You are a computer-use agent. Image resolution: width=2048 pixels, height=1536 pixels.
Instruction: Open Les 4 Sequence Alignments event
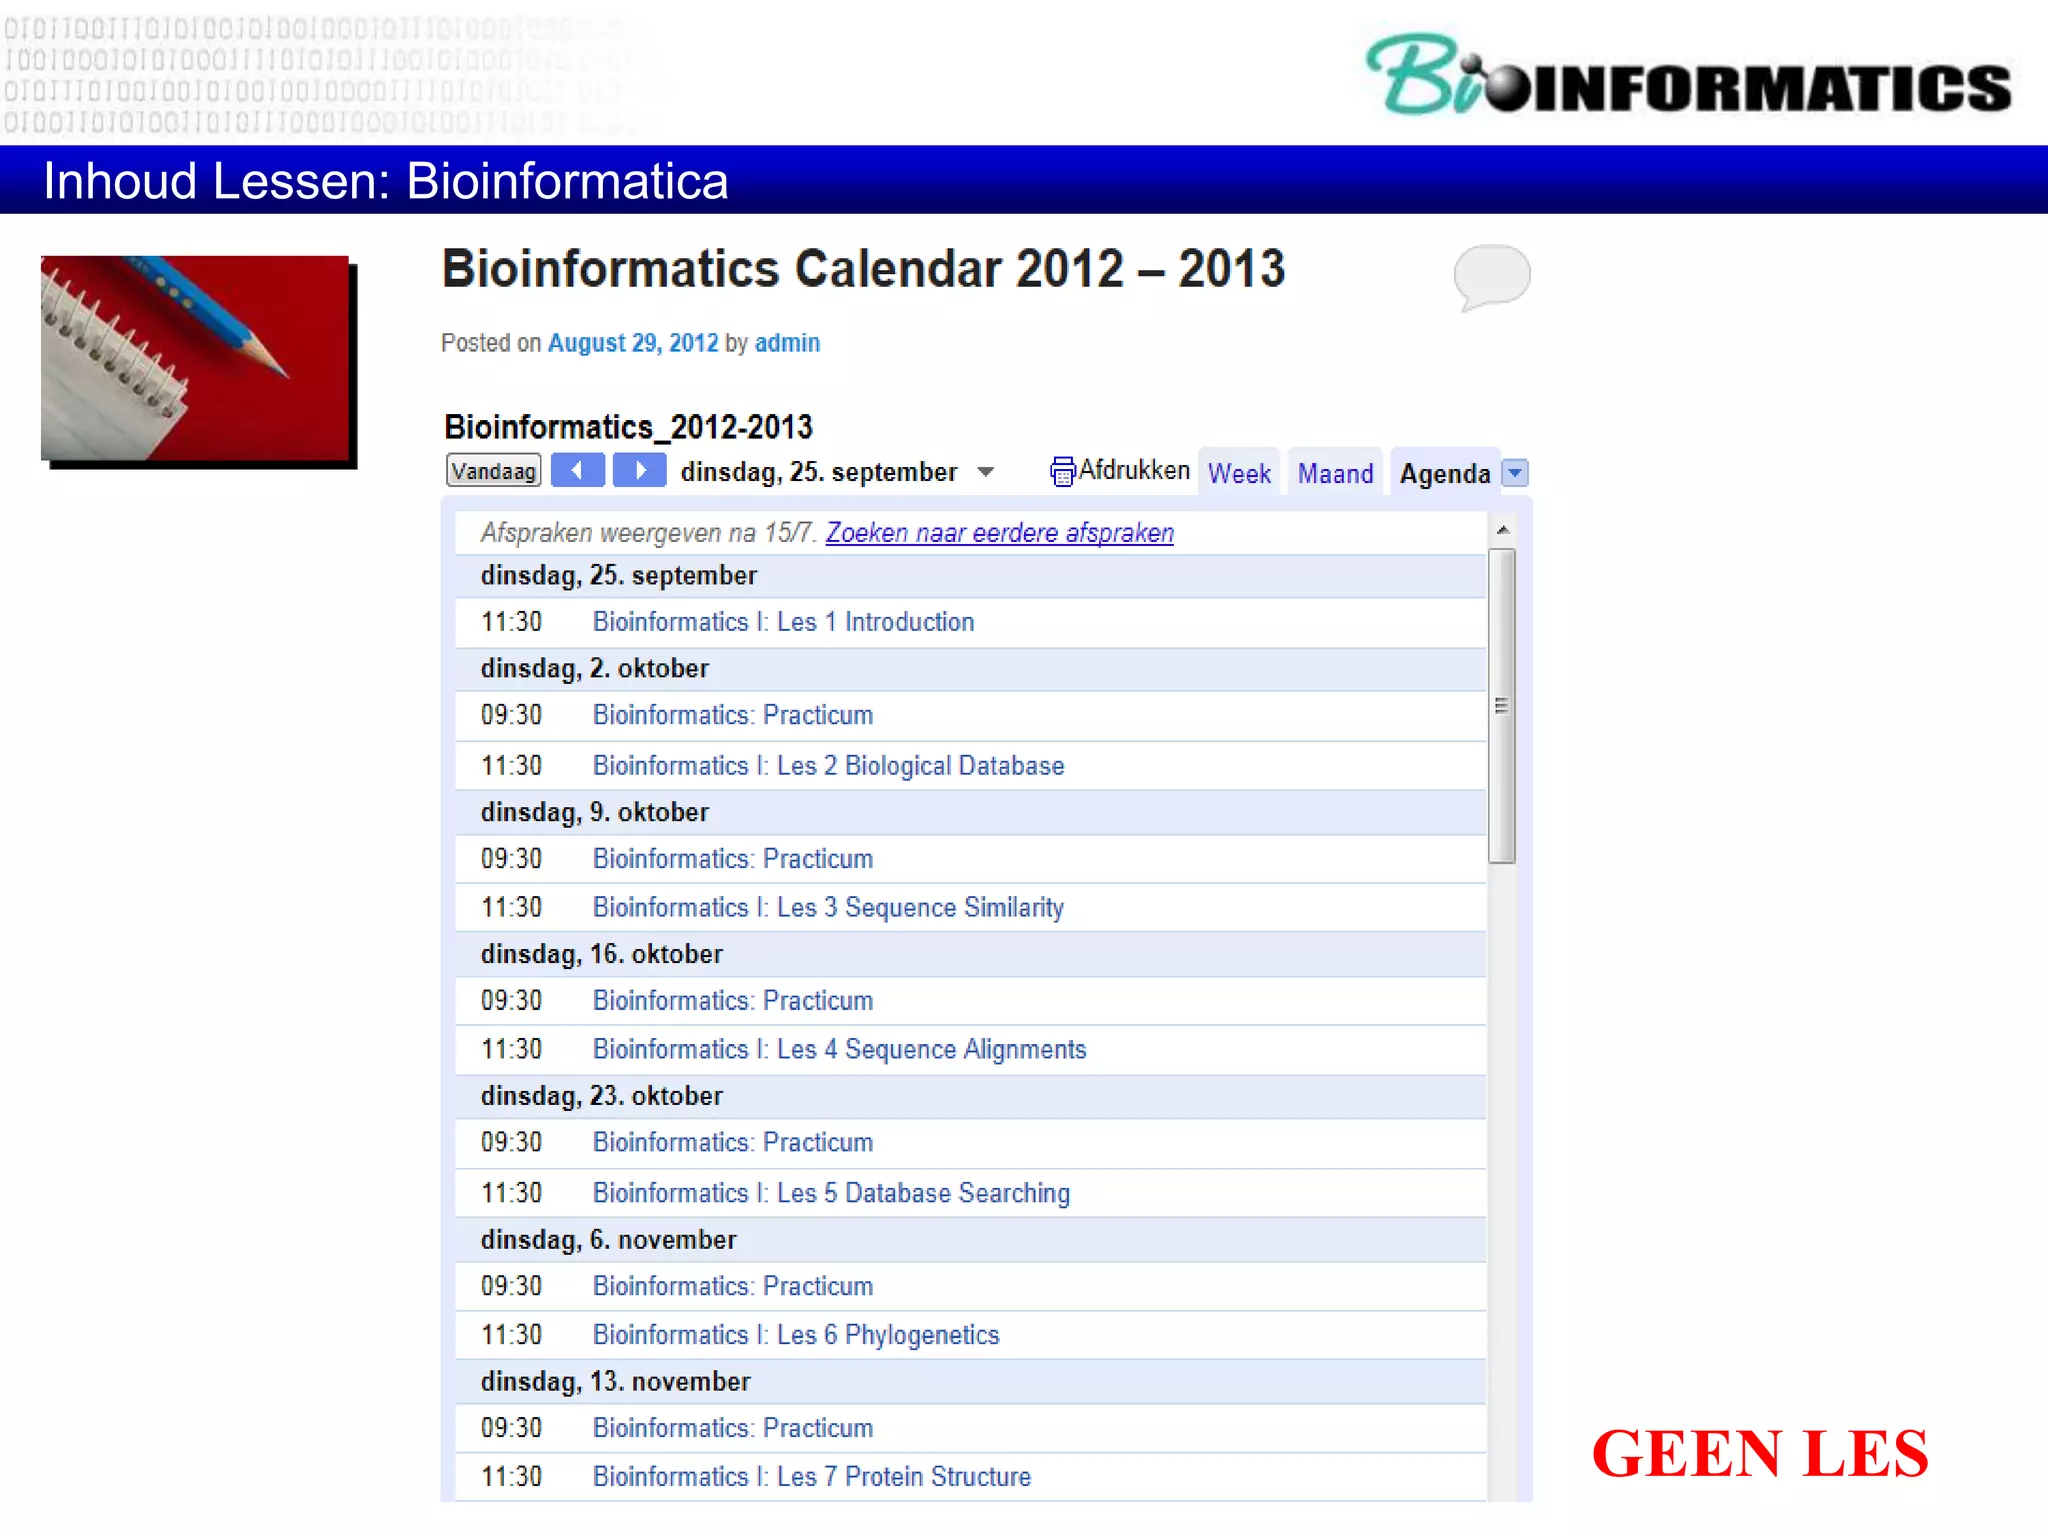point(839,1050)
